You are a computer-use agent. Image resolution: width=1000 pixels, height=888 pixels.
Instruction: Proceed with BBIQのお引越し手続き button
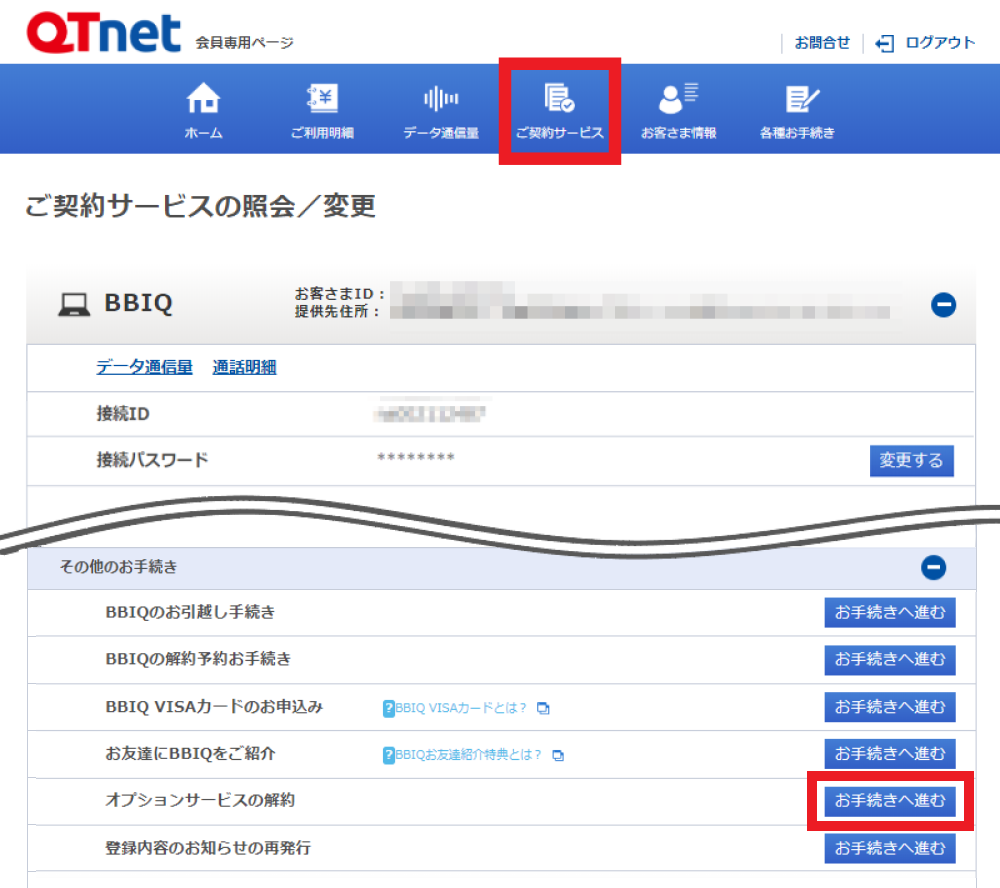click(889, 612)
